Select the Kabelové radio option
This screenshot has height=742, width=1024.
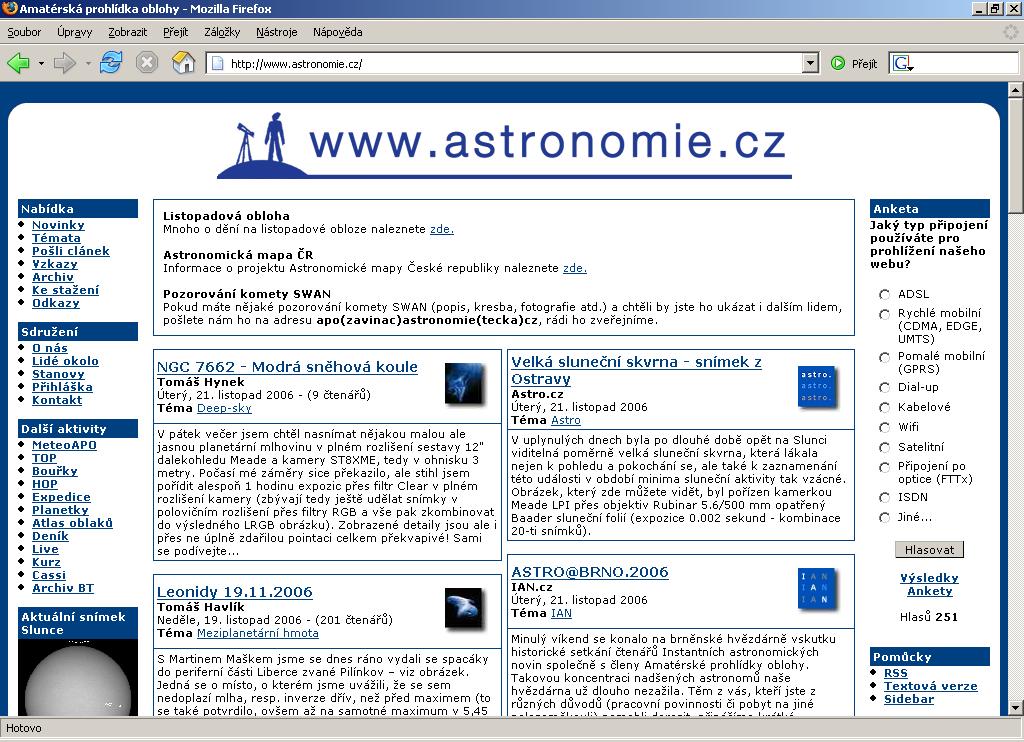point(884,408)
